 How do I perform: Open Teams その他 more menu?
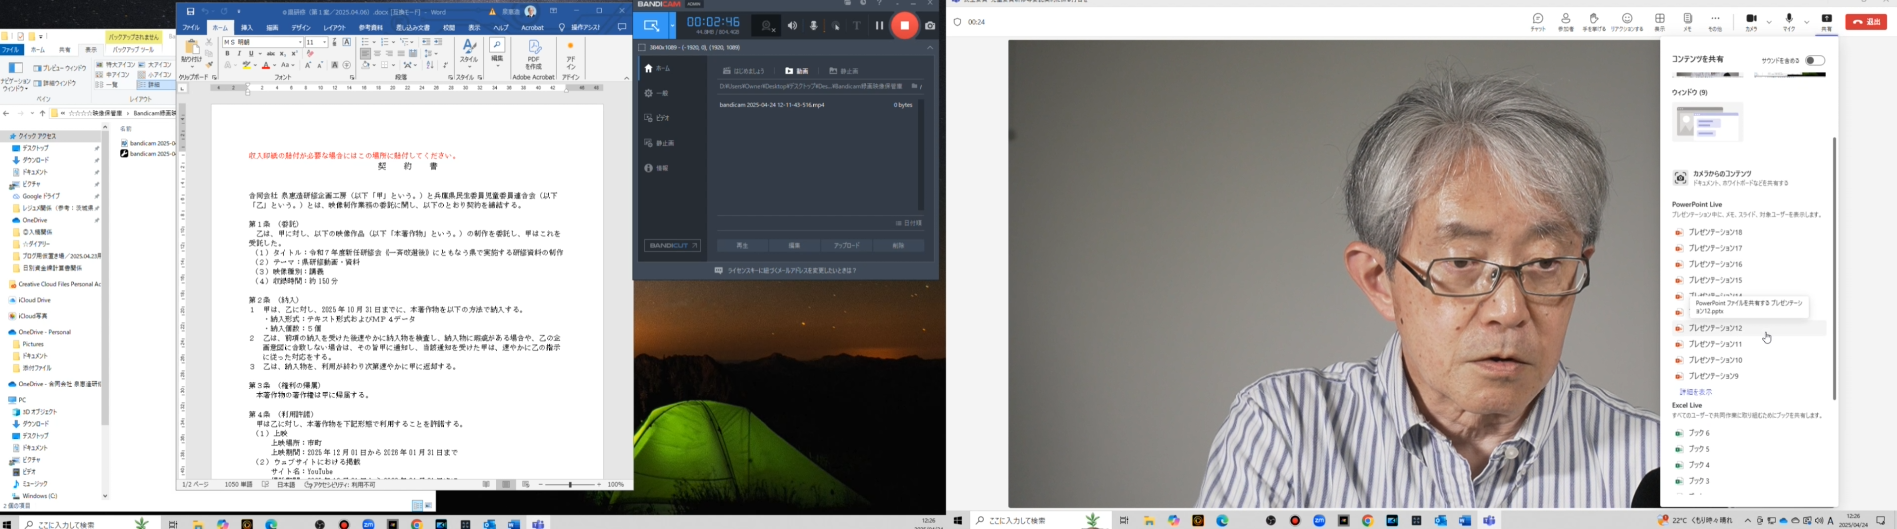coord(1715,22)
